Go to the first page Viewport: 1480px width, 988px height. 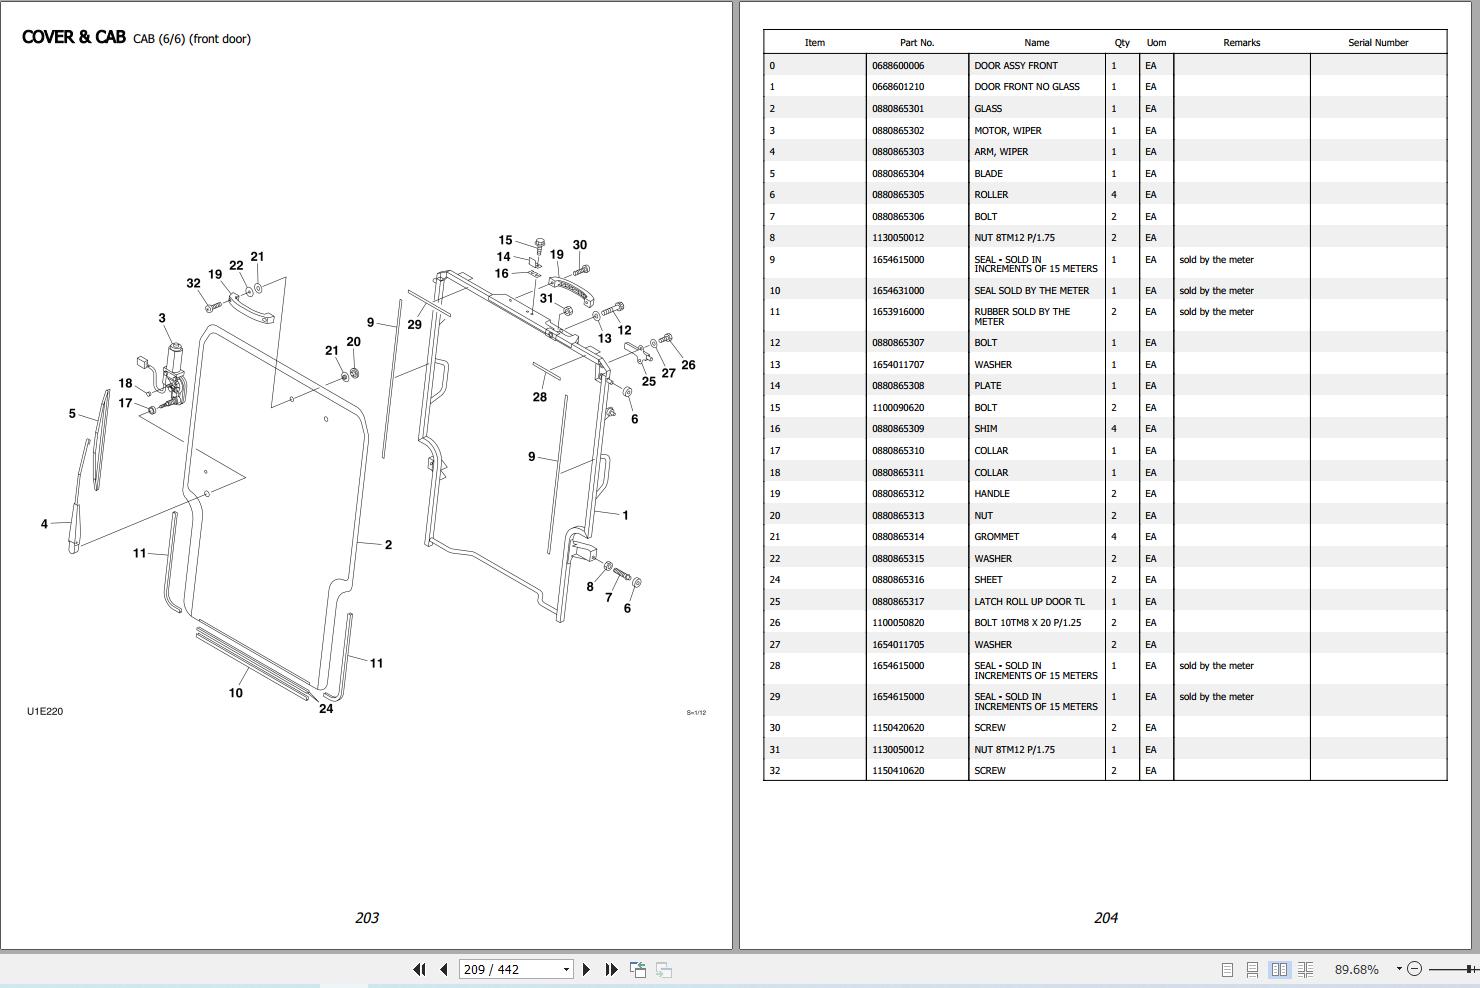(419, 969)
